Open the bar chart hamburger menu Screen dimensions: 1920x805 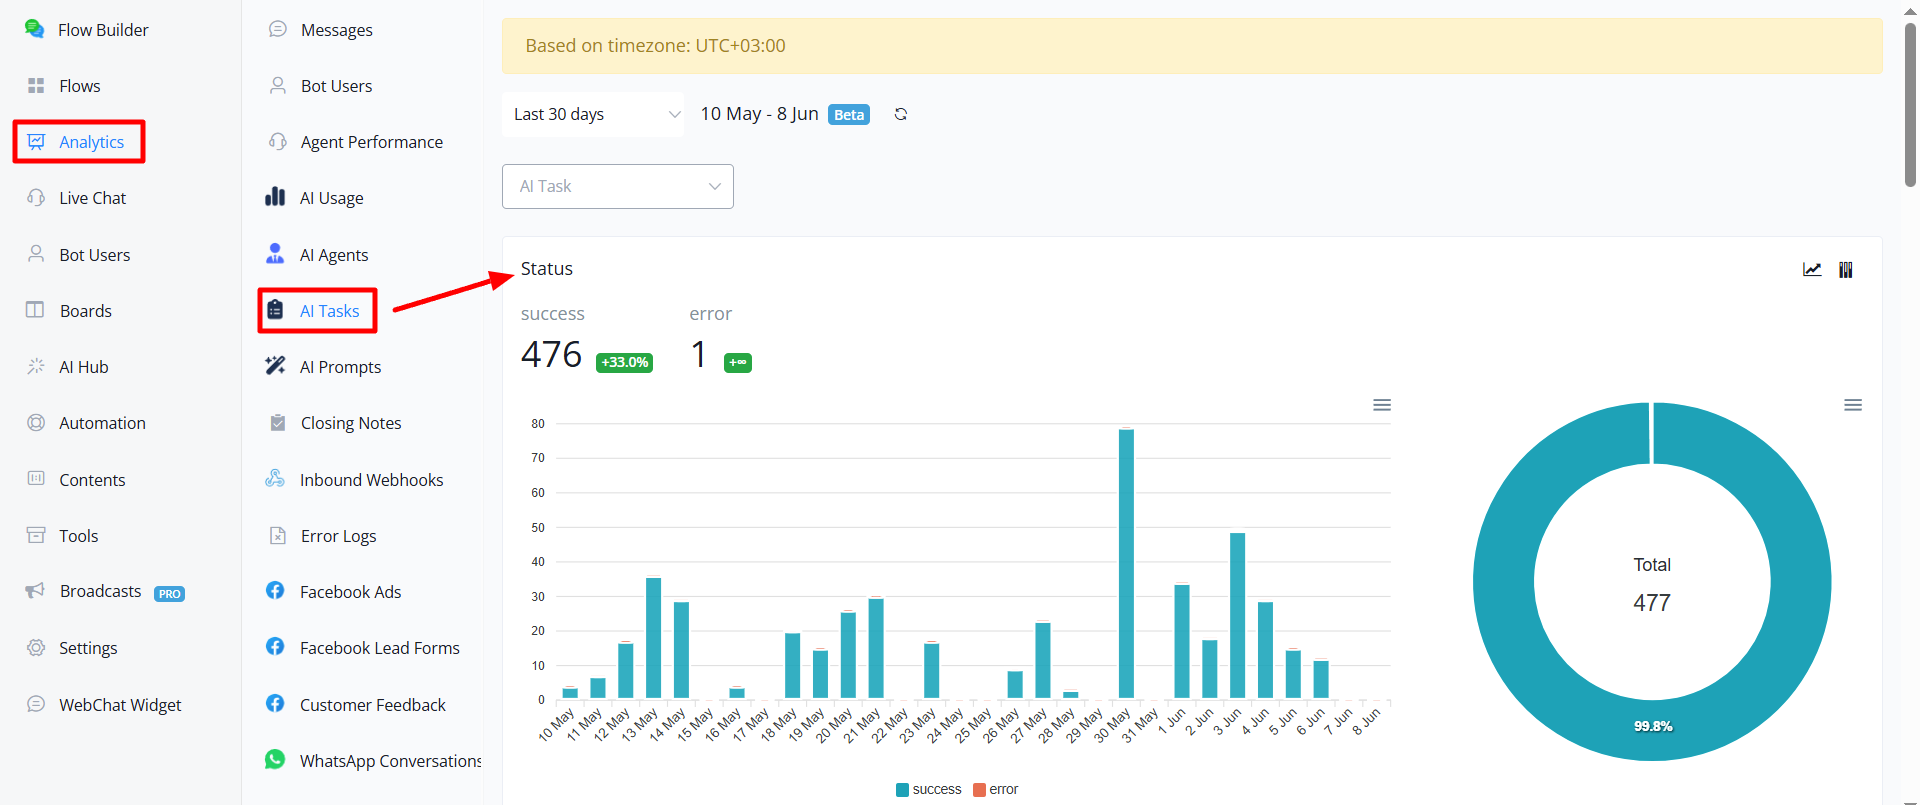coord(1382,405)
